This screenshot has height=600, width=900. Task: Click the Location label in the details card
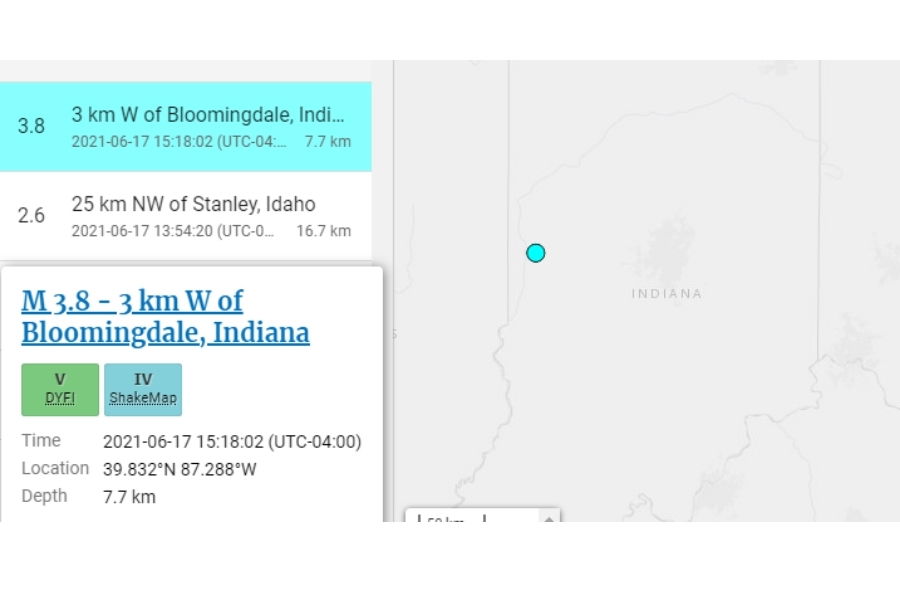pos(55,468)
